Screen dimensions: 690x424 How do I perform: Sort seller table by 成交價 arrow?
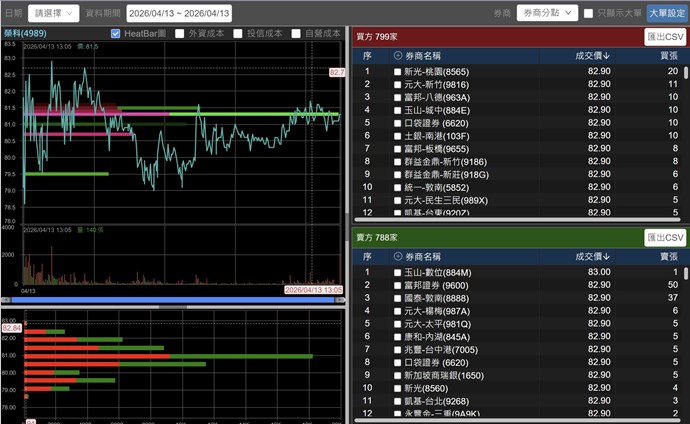[606, 256]
